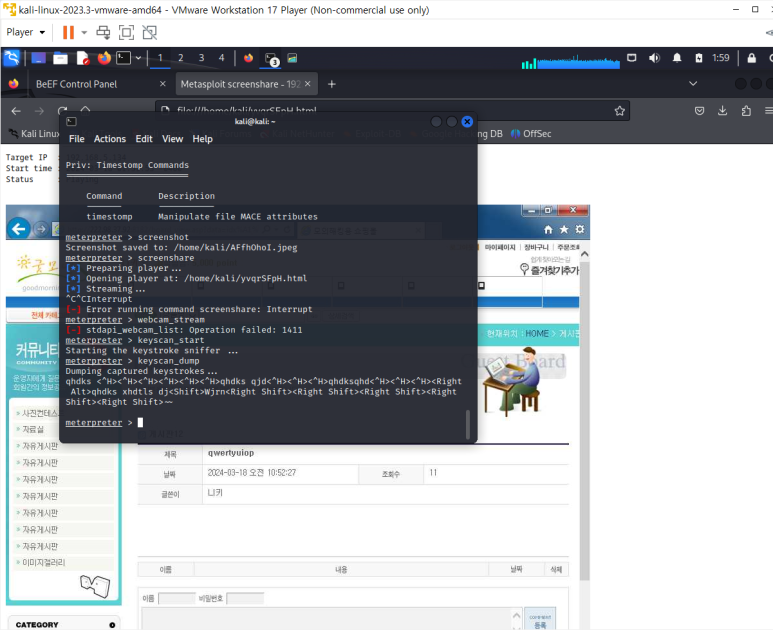Launch the text editor from Kali panel
This screenshot has width=773, height=630.
(83, 58)
